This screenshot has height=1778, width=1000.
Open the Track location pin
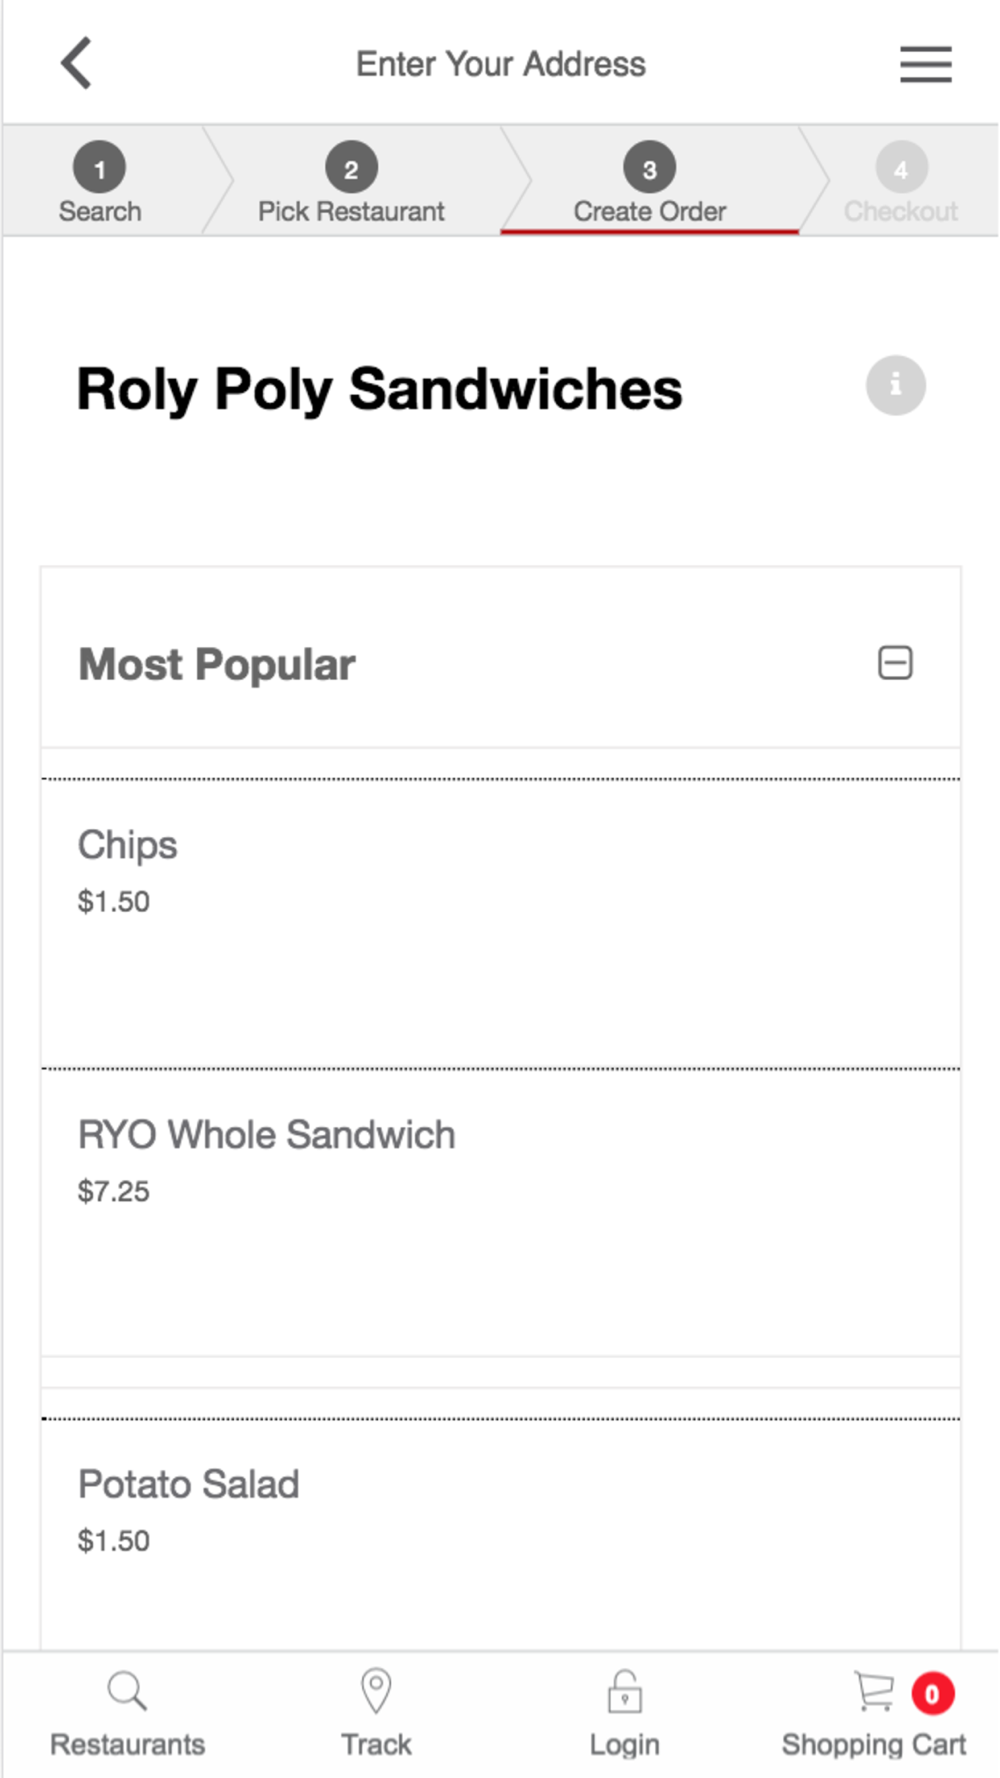click(376, 1691)
